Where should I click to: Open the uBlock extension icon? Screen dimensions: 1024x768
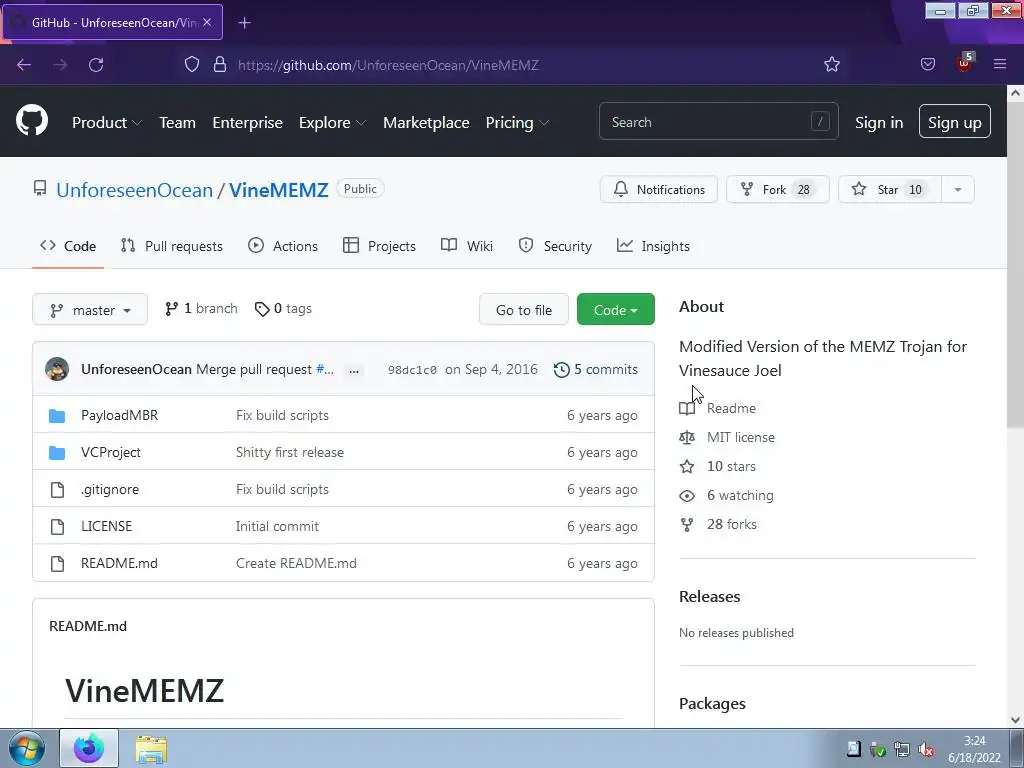pyautogui.click(x=965, y=62)
